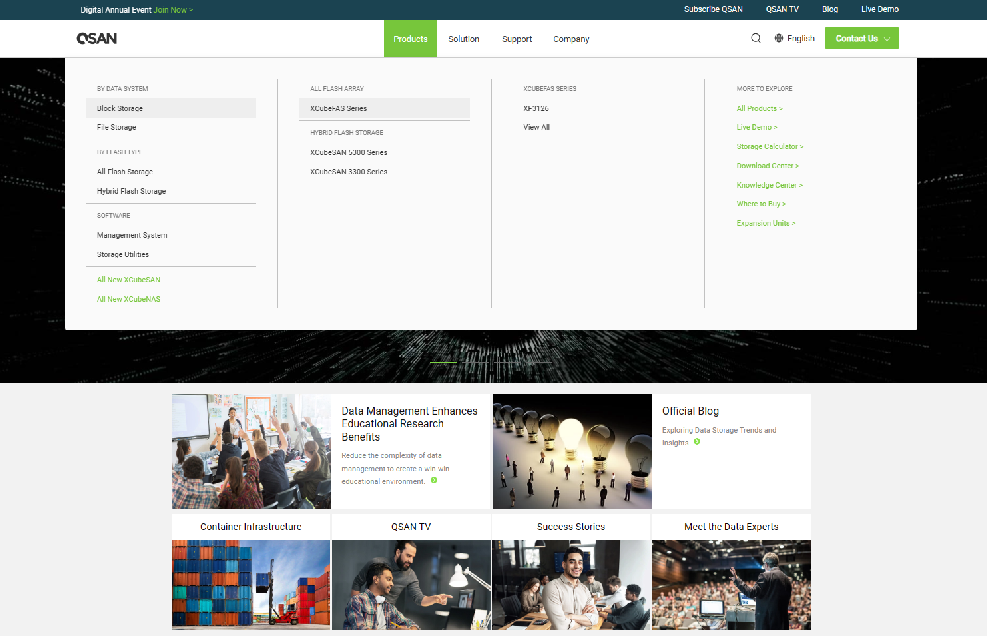Open Management System under Software
Screen dimensions: 987x636
pyautogui.click(x=132, y=235)
